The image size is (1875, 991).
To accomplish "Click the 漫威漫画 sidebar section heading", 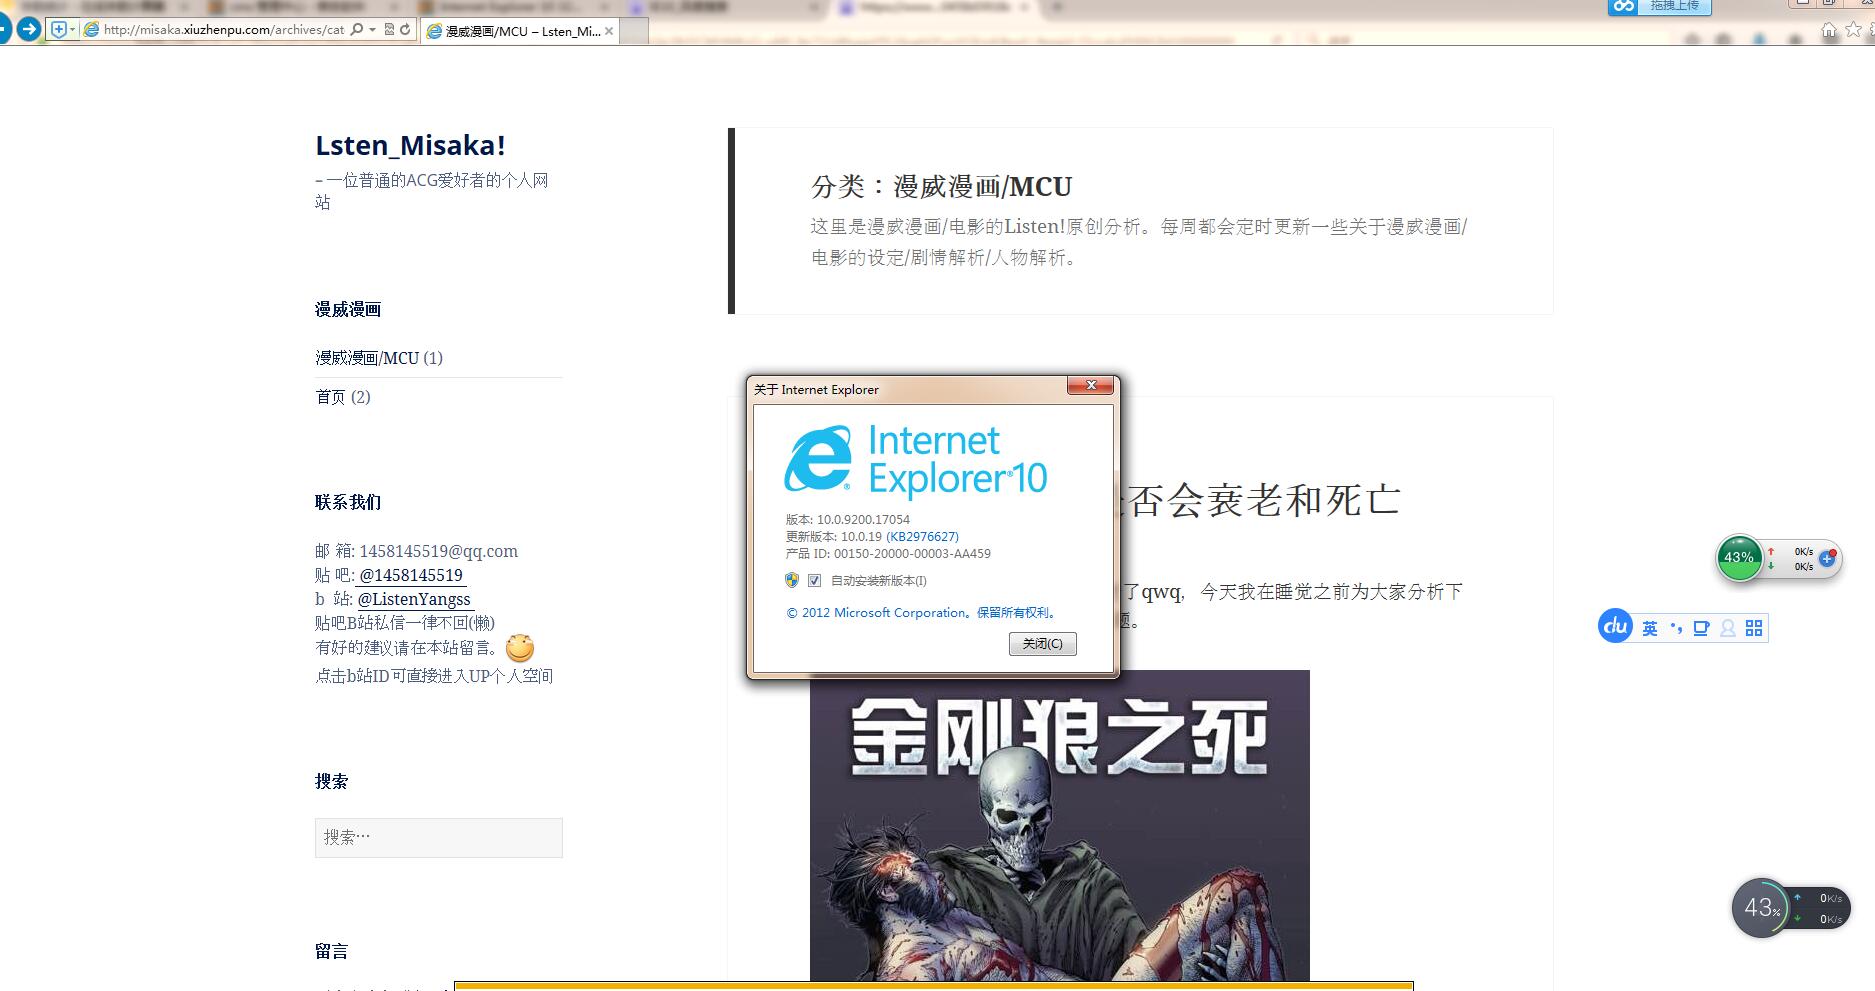I will tap(348, 309).
